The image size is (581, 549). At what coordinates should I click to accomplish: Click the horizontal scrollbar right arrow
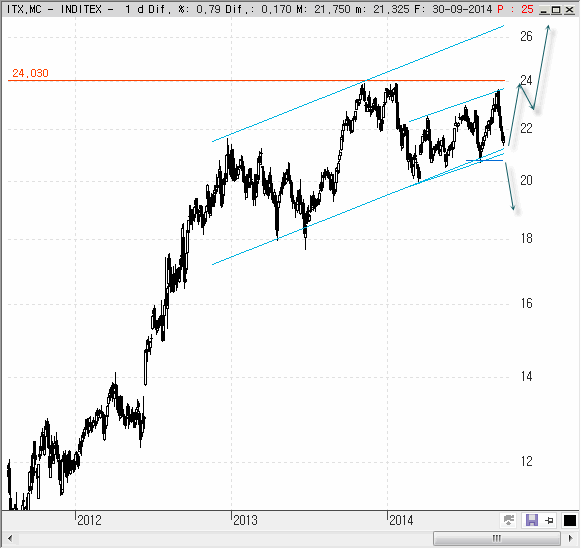click(571, 538)
